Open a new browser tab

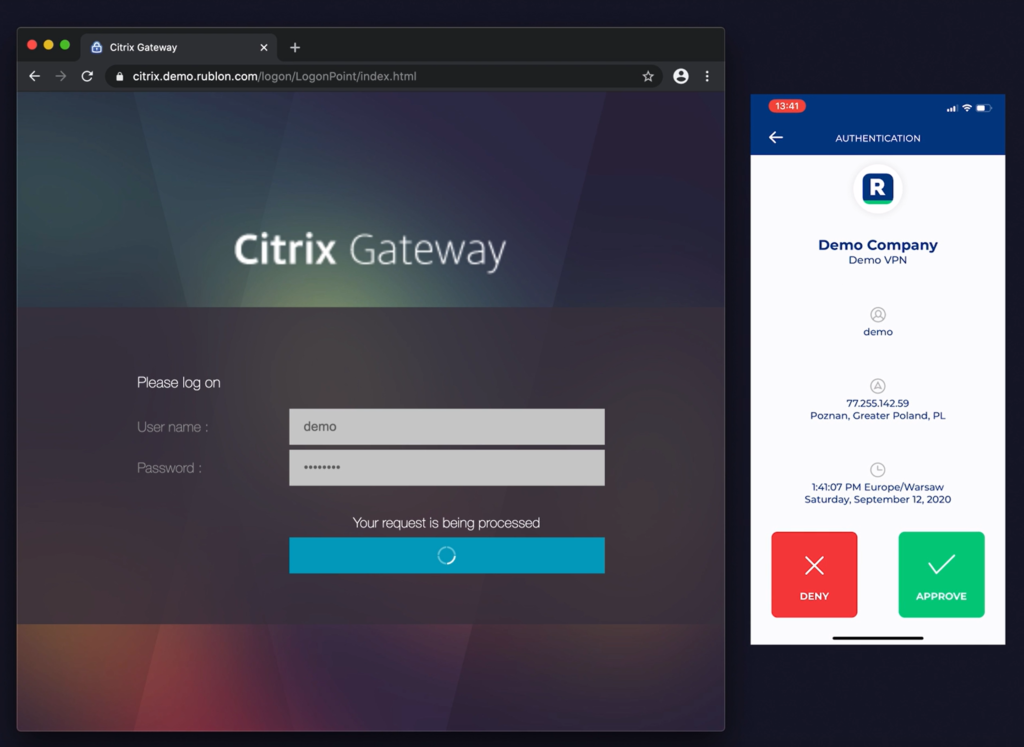click(x=294, y=47)
